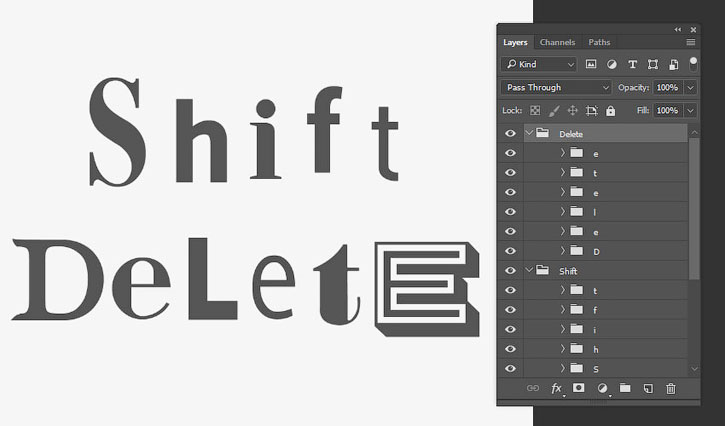Filter layers by type layers icon
Image resolution: width=725 pixels, height=426 pixels.
[632, 64]
